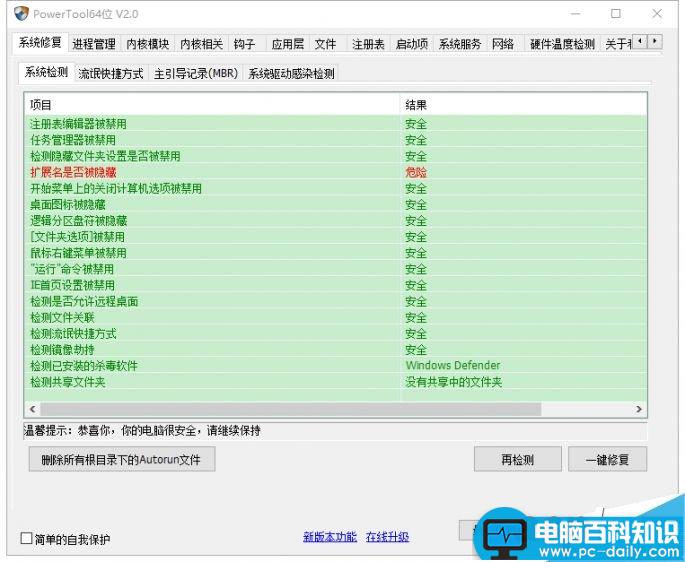Click the PowerTool shield icon in title bar
Image resolution: width=685 pixels, height=562 pixels.
(21, 14)
